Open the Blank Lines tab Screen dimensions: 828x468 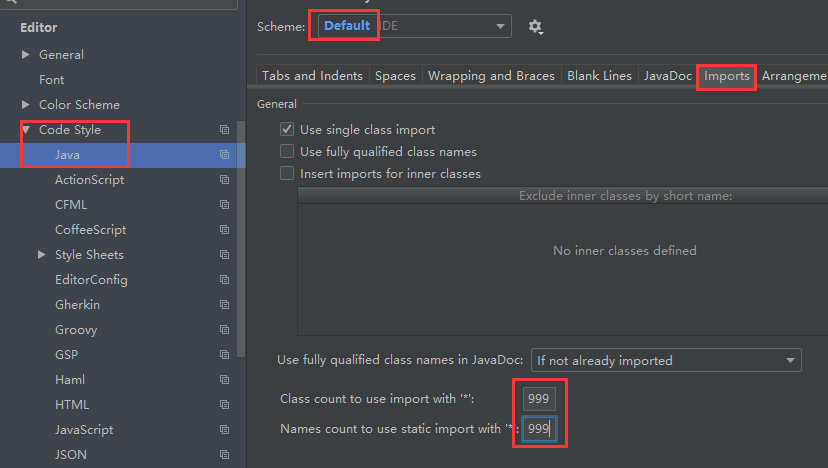coord(599,76)
